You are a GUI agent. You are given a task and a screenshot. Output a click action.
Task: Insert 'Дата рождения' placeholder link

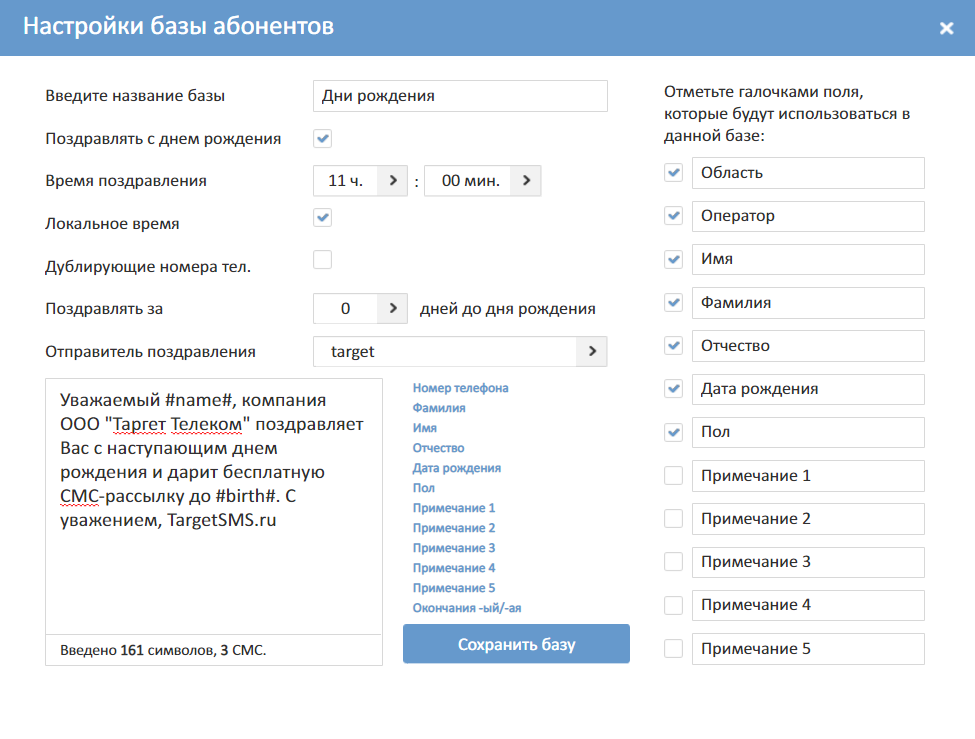tap(456, 468)
